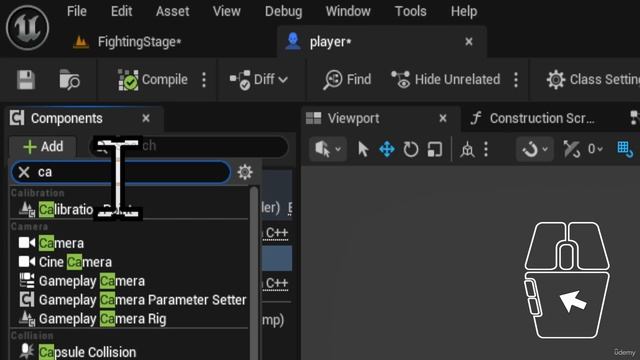Click the Find button
640x360 pixels.
coord(347,79)
